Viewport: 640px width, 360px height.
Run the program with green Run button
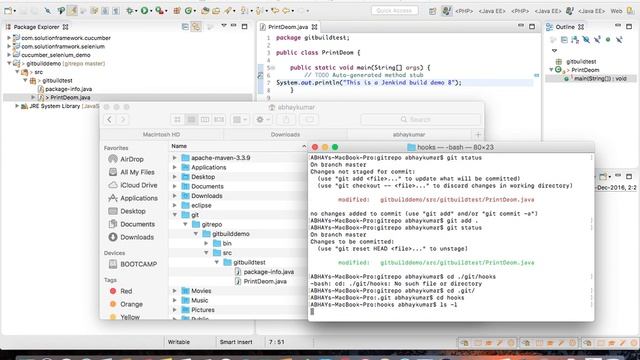tap(144, 11)
